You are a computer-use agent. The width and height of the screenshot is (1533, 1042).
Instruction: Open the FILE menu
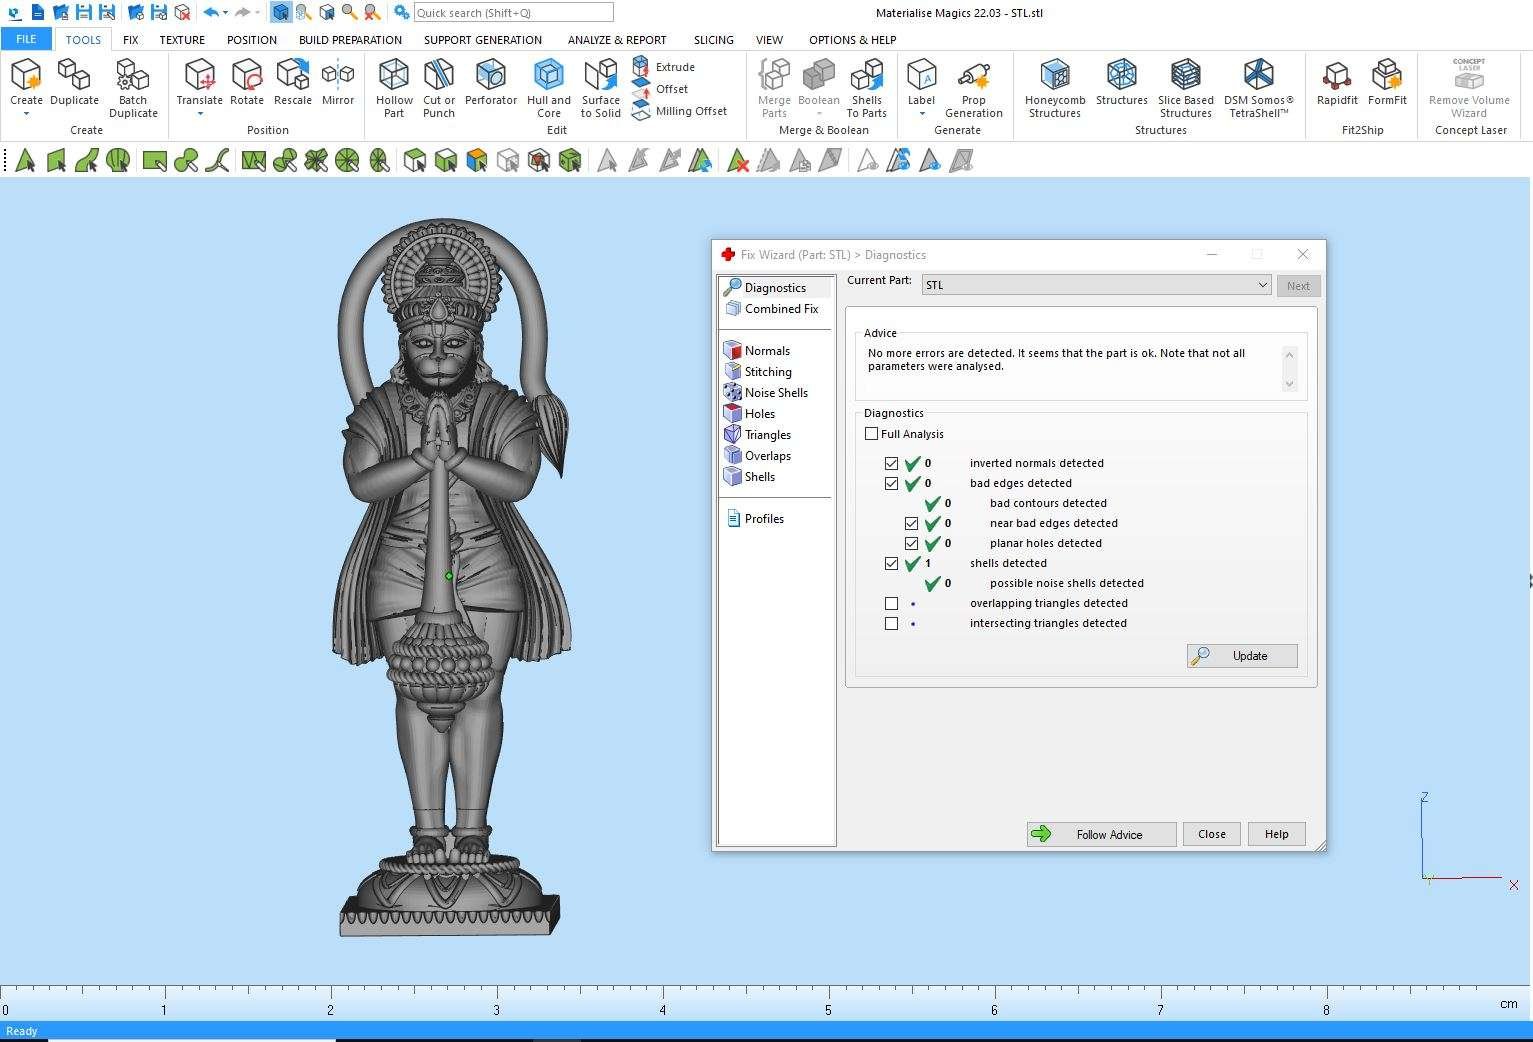pos(26,40)
